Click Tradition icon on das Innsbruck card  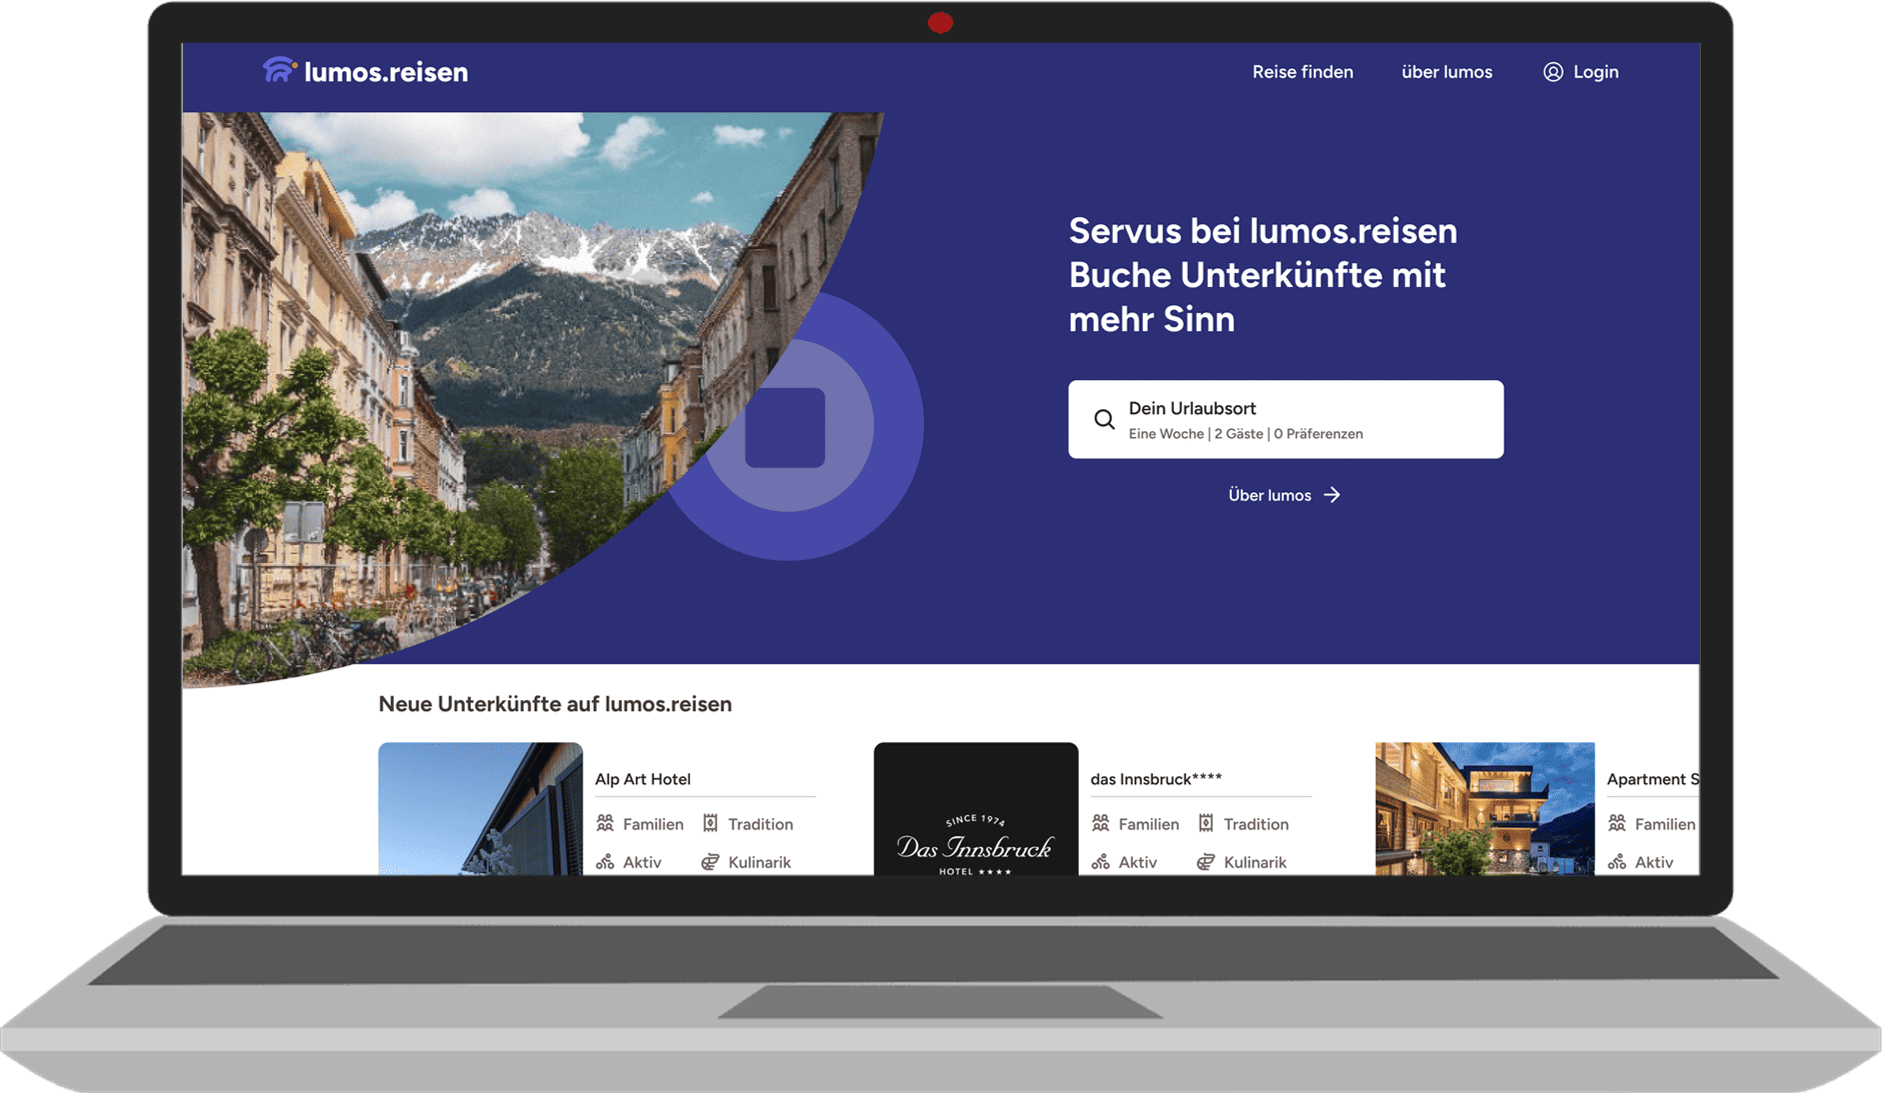coord(1206,823)
